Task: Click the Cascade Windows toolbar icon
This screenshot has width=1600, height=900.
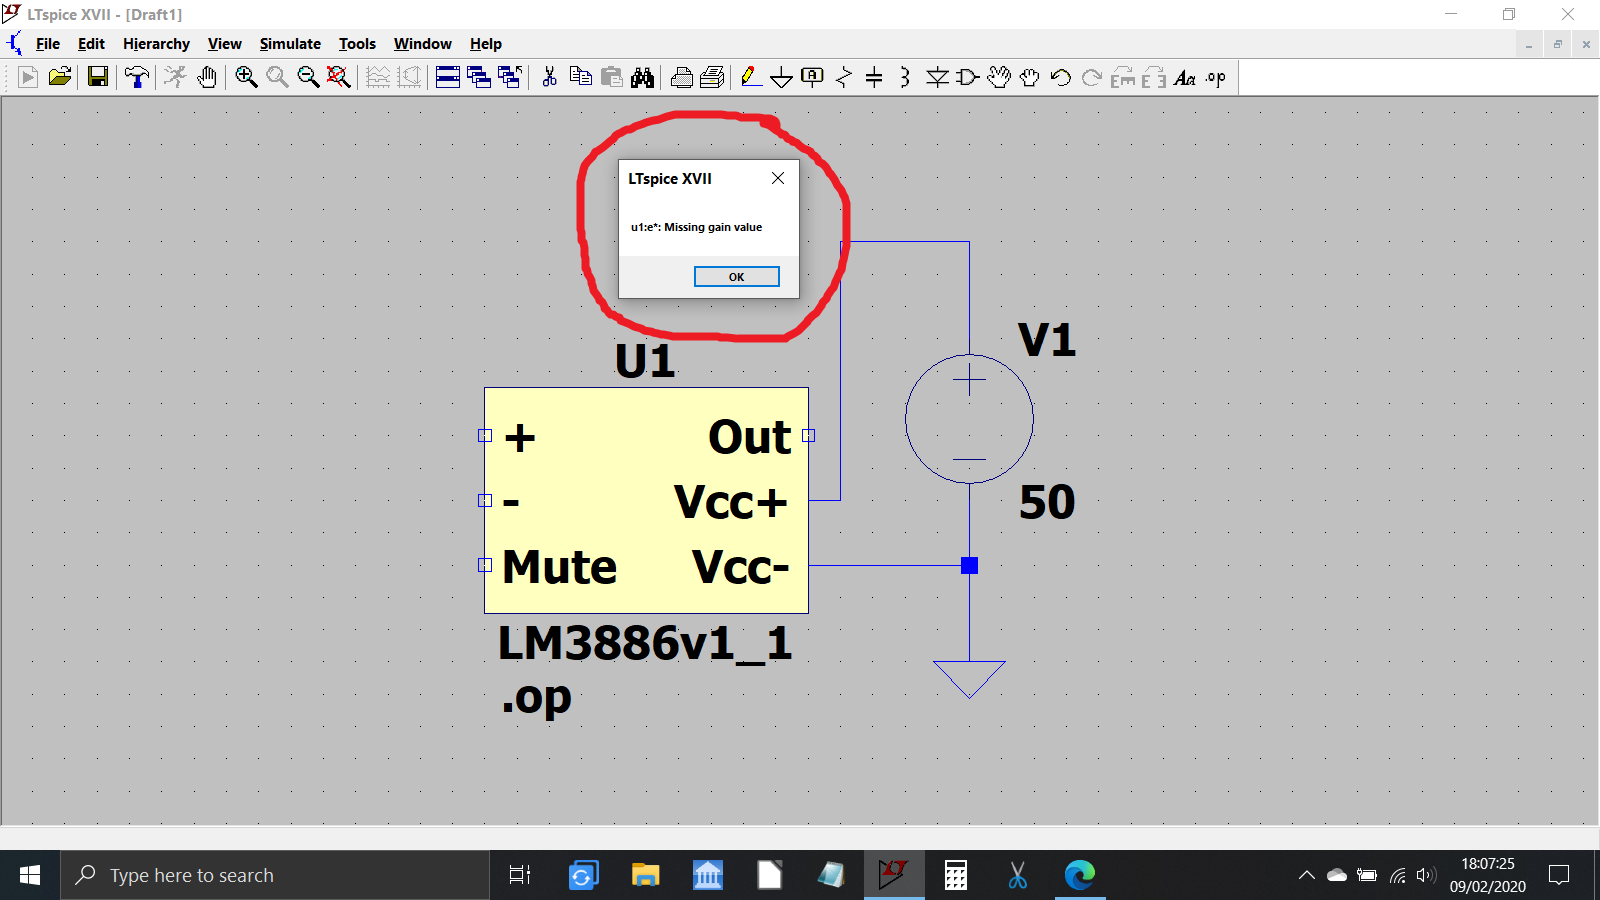Action: click(x=479, y=77)
